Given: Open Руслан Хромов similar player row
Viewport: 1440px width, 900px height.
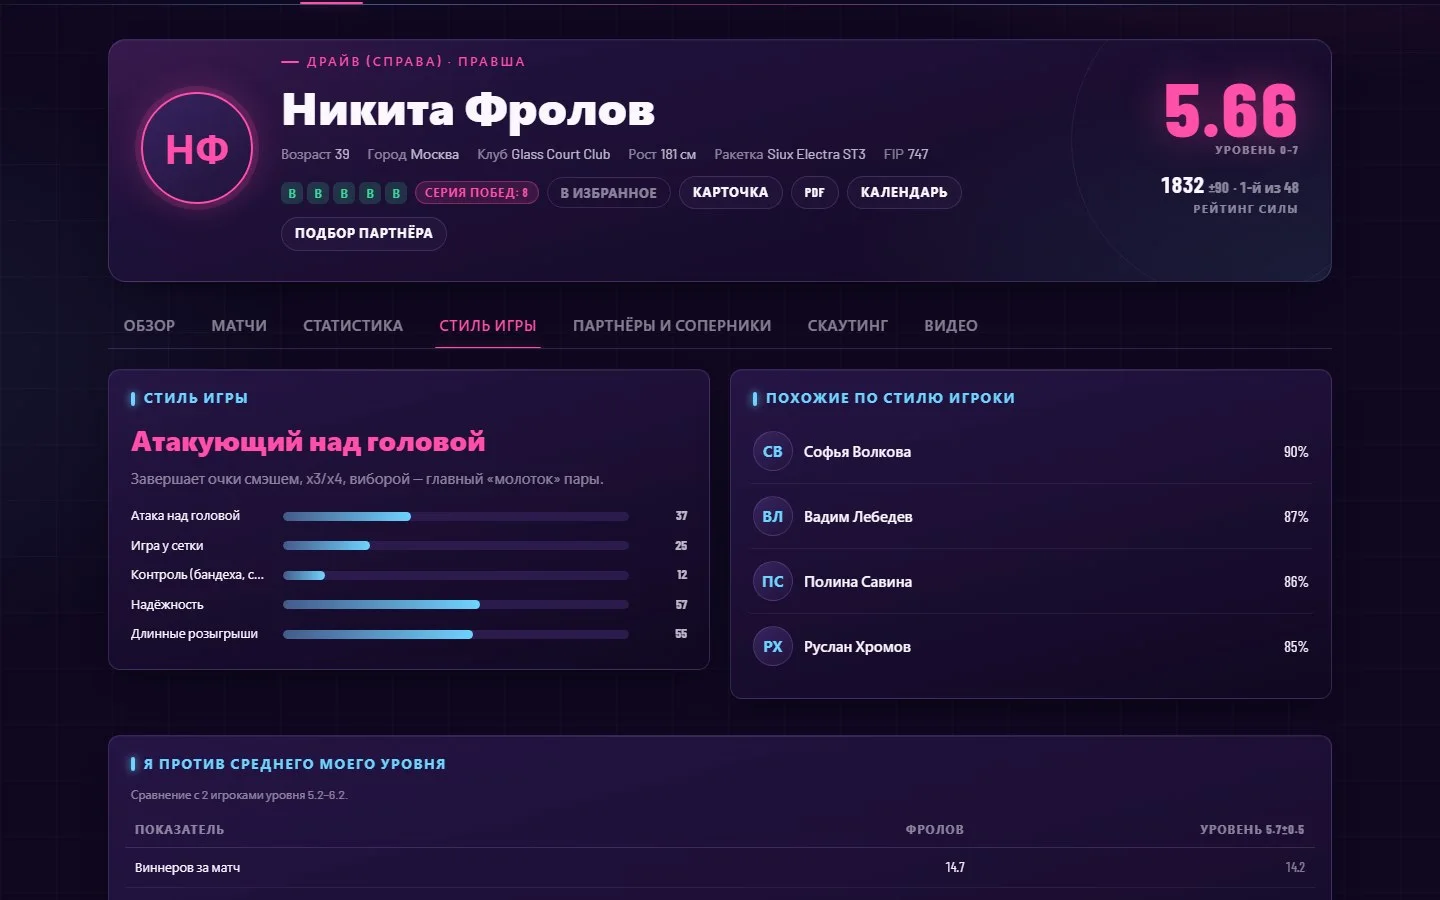Looking at the screenshot, I should (x=1030, y=647).
